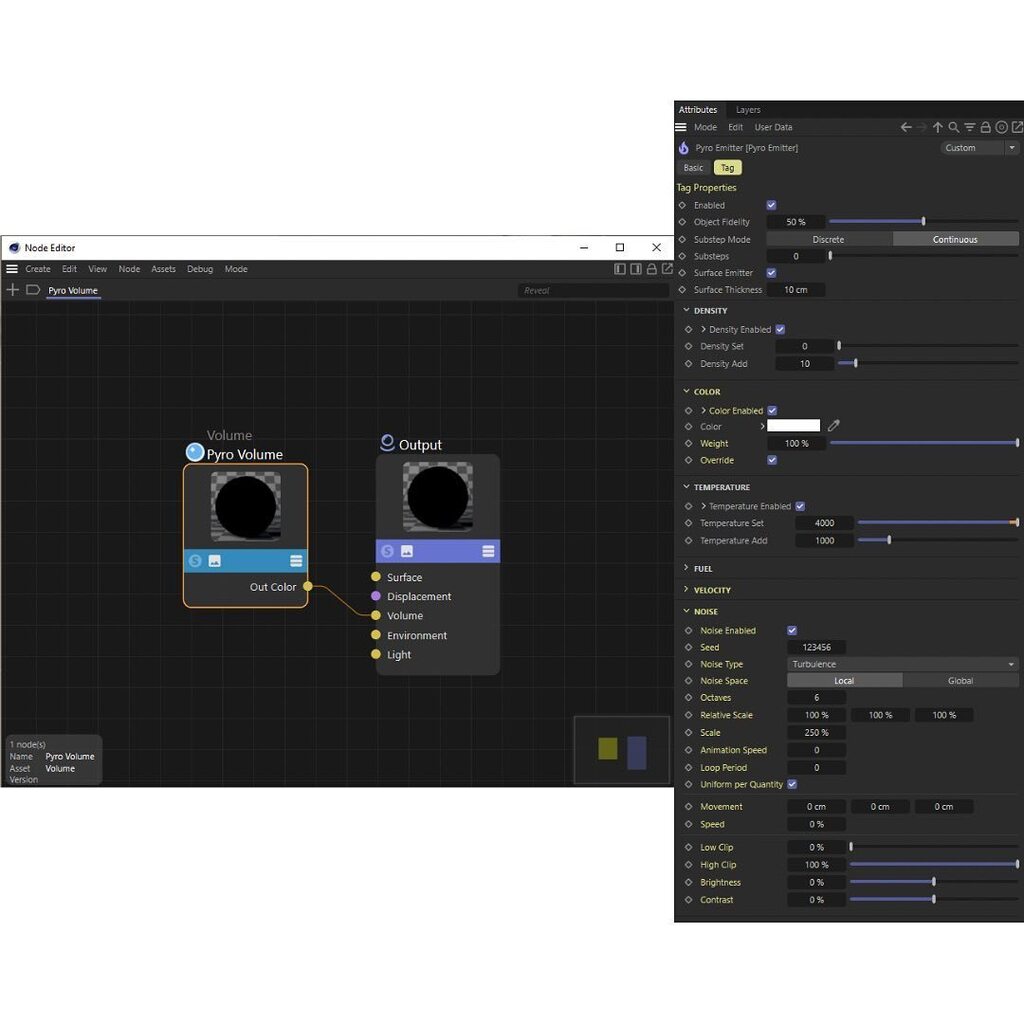Expand the VELOCITY section
Viewport: 1024px width, 1024px height.
(x=686, y=589)
